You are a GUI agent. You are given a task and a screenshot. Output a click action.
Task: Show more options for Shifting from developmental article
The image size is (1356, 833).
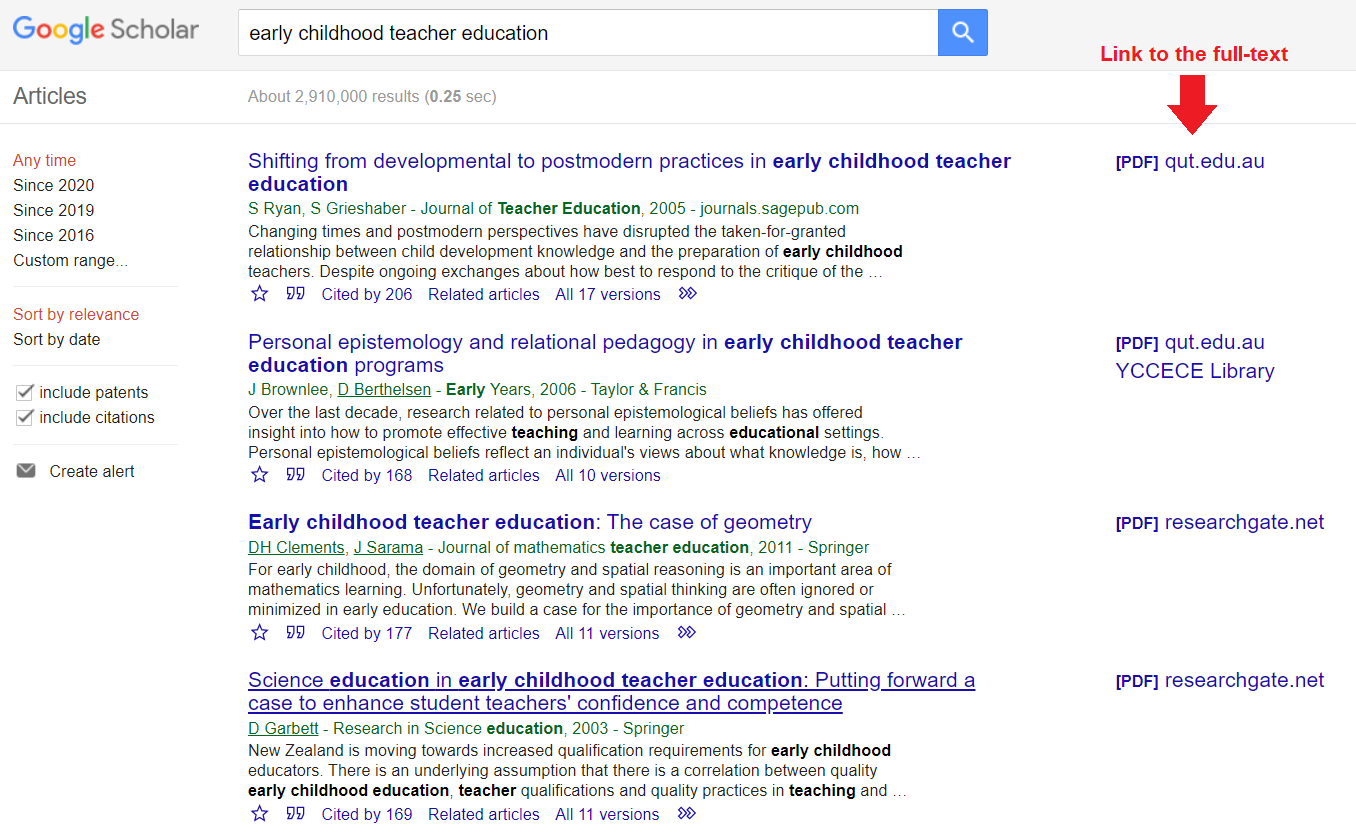(687, 294)
